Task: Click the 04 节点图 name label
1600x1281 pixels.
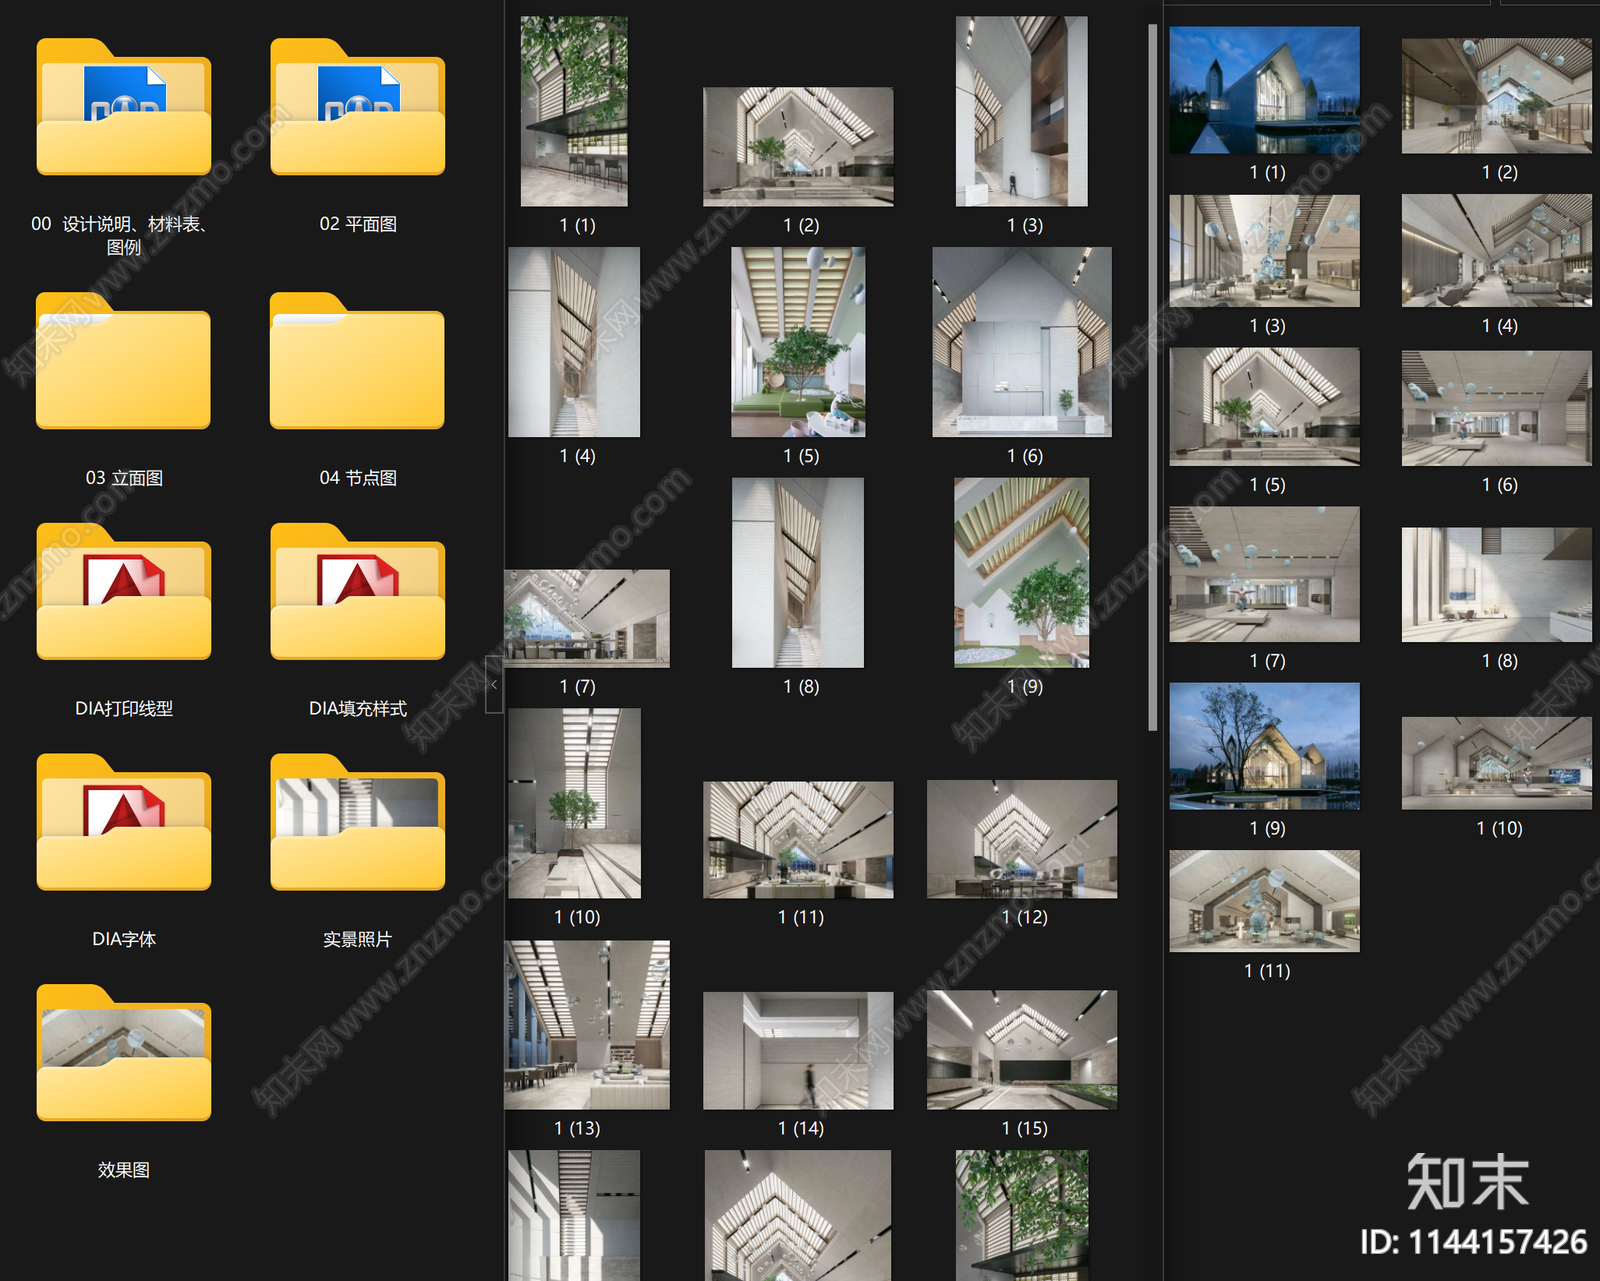Action: (358, 478)
